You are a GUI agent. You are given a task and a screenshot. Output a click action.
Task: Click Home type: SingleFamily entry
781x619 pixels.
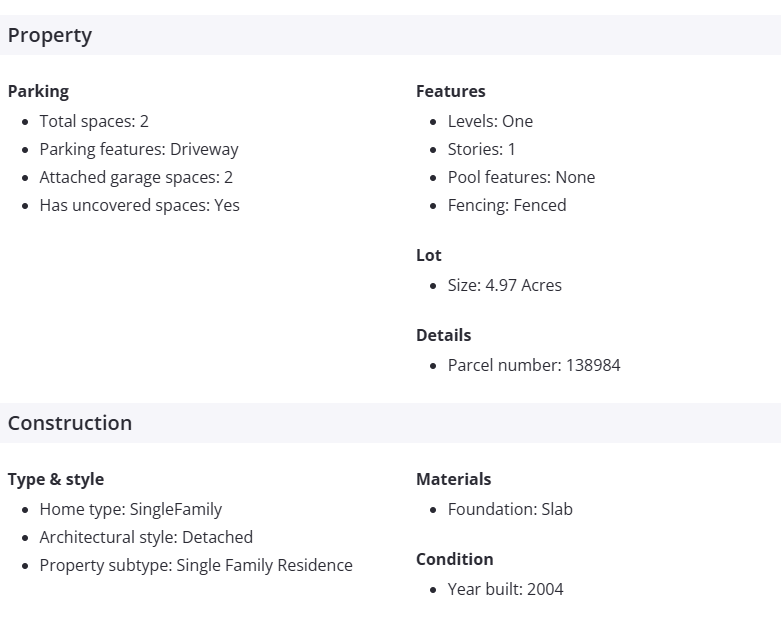[131, 509]
